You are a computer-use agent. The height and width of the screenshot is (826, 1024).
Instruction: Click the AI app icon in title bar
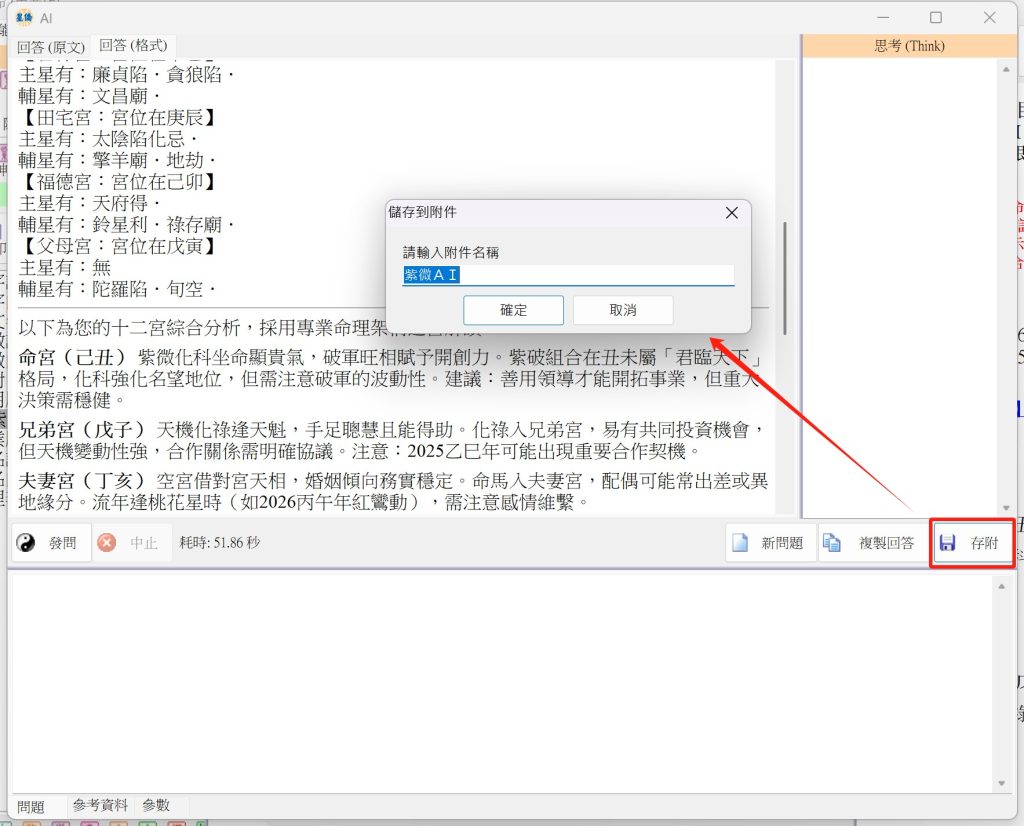23,17
